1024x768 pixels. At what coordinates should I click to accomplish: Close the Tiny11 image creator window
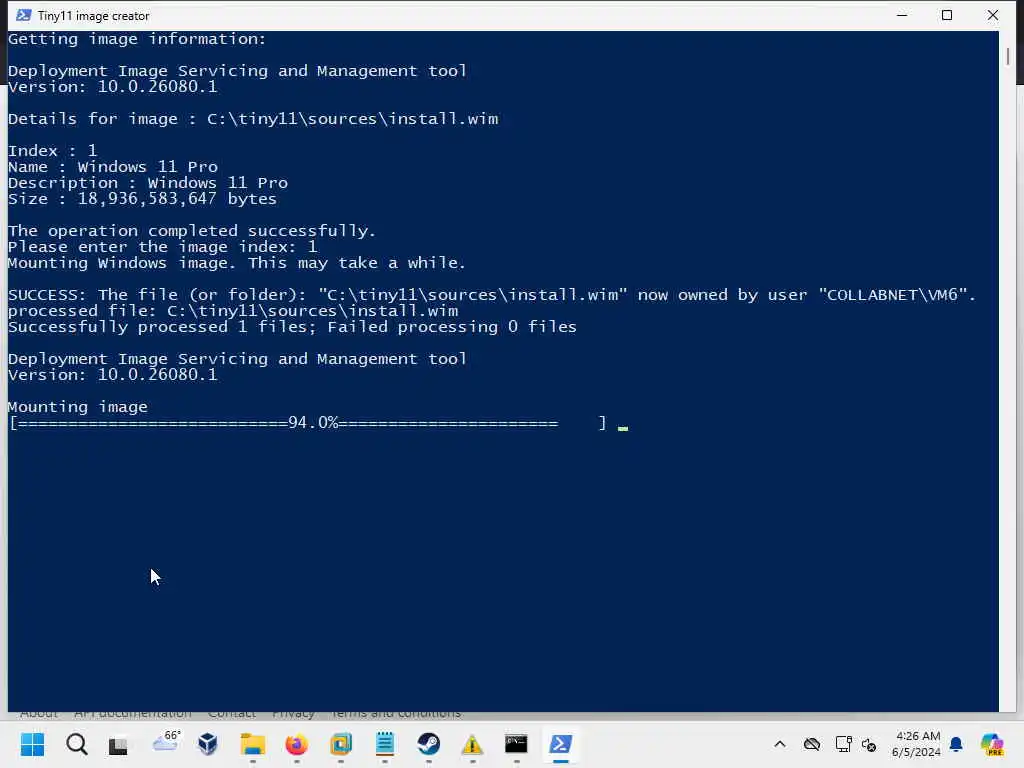(x=993, y=15)
